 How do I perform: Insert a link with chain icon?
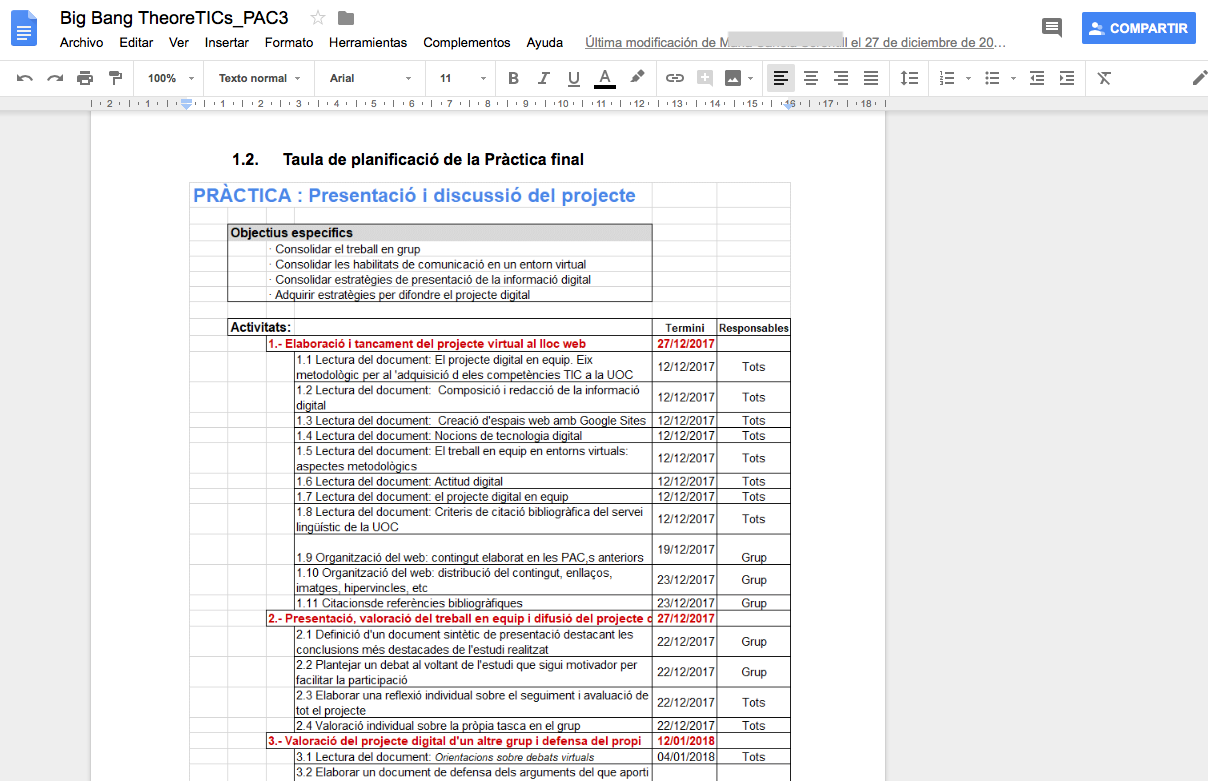click(x=675, y=78)
